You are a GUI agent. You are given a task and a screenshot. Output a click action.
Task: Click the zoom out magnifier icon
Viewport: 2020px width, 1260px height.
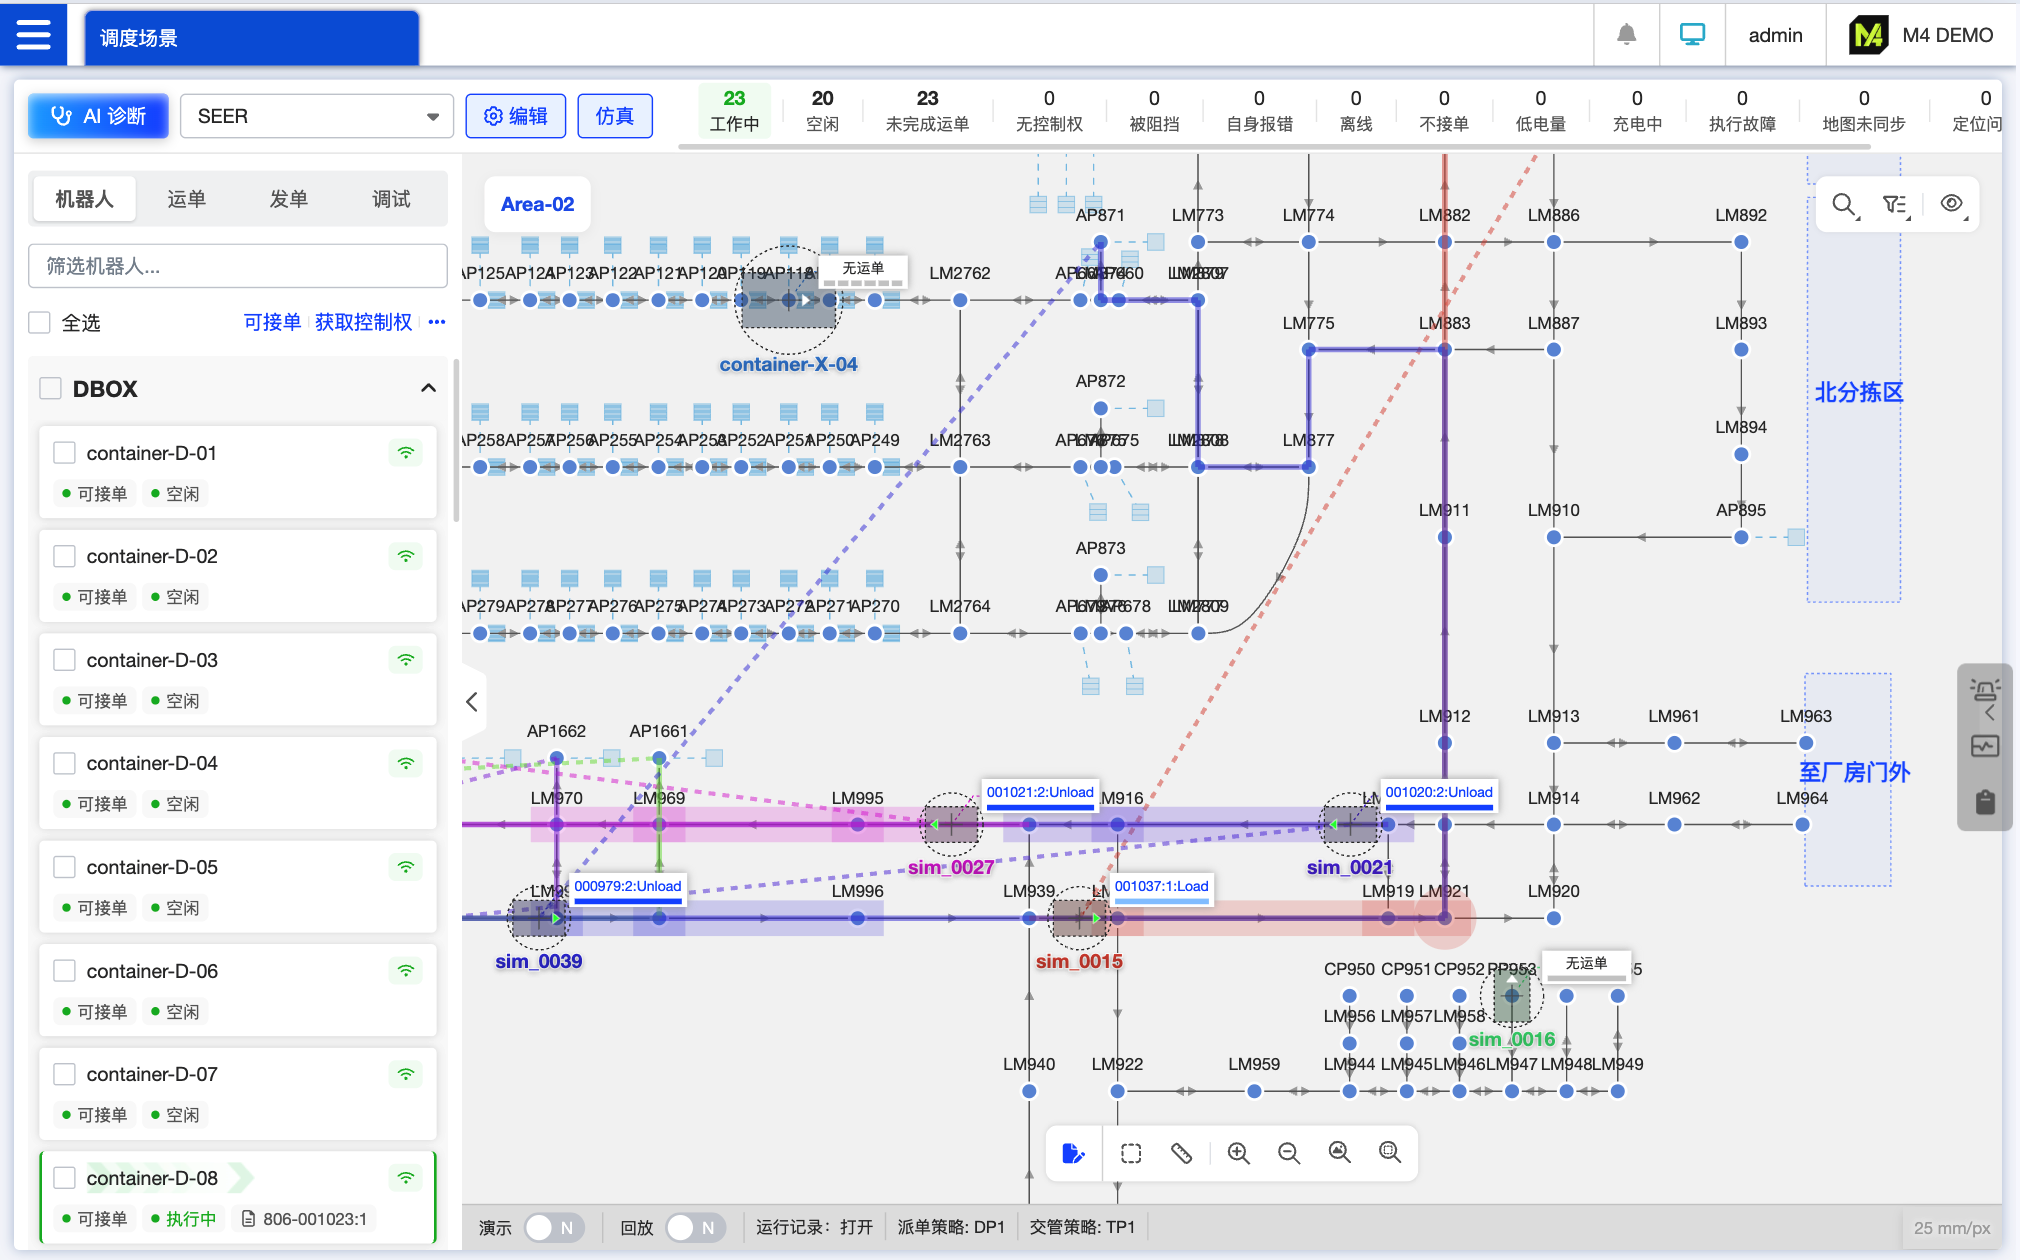pos(1288,1153)
